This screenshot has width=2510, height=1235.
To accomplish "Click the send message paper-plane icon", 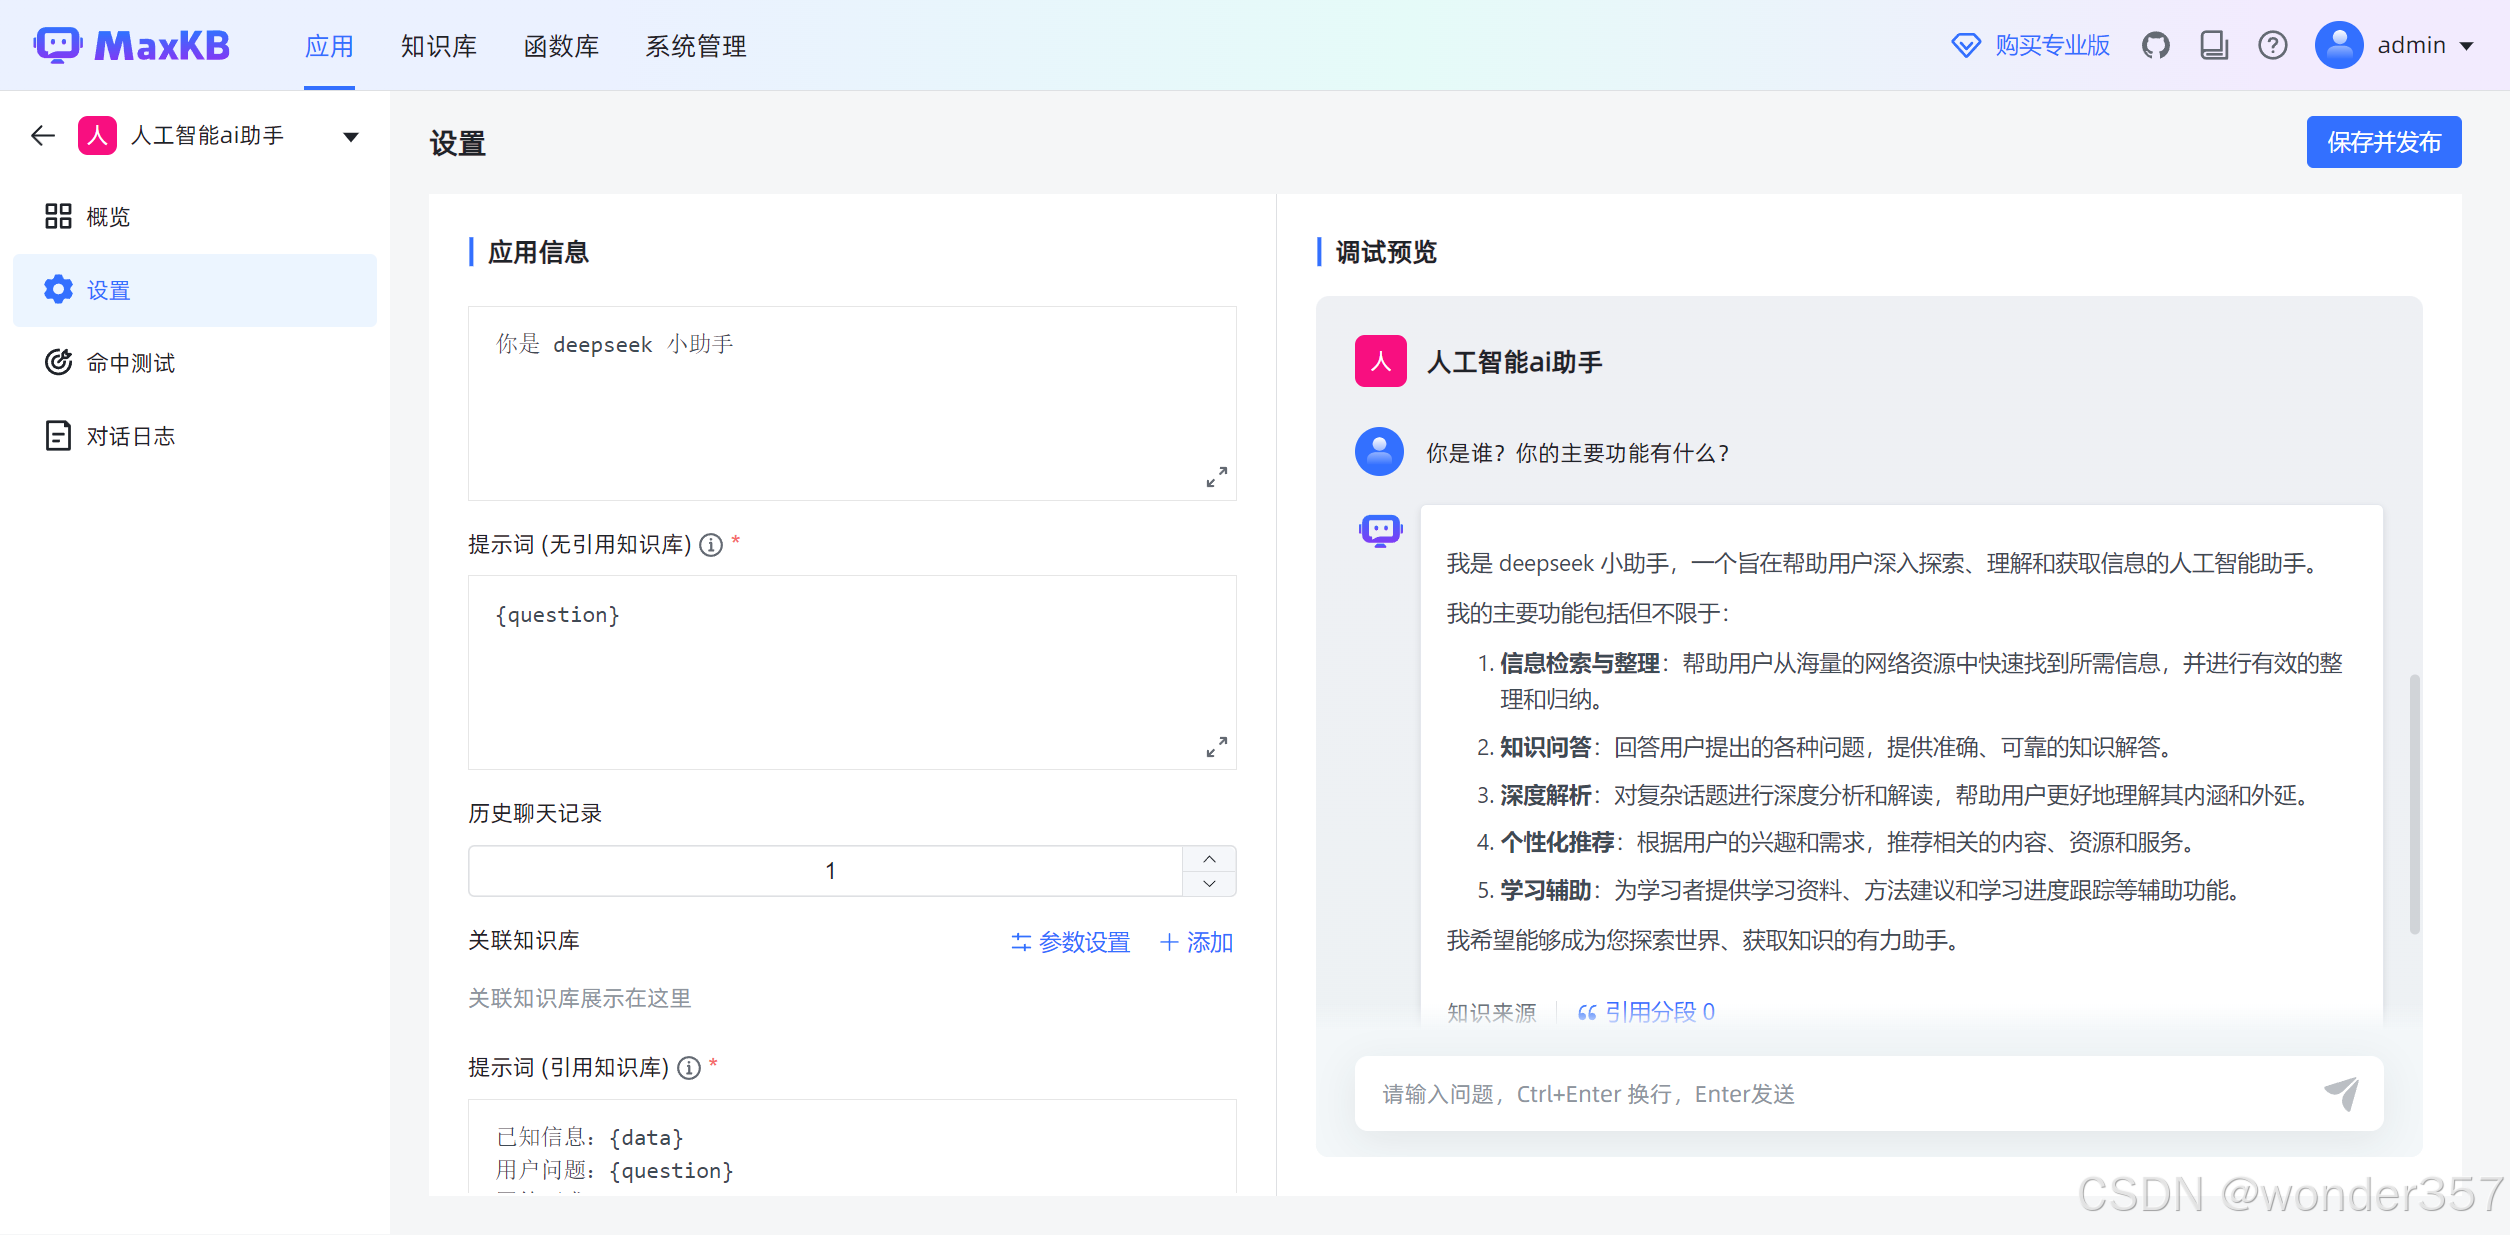I will (x=2344, y=1093).
